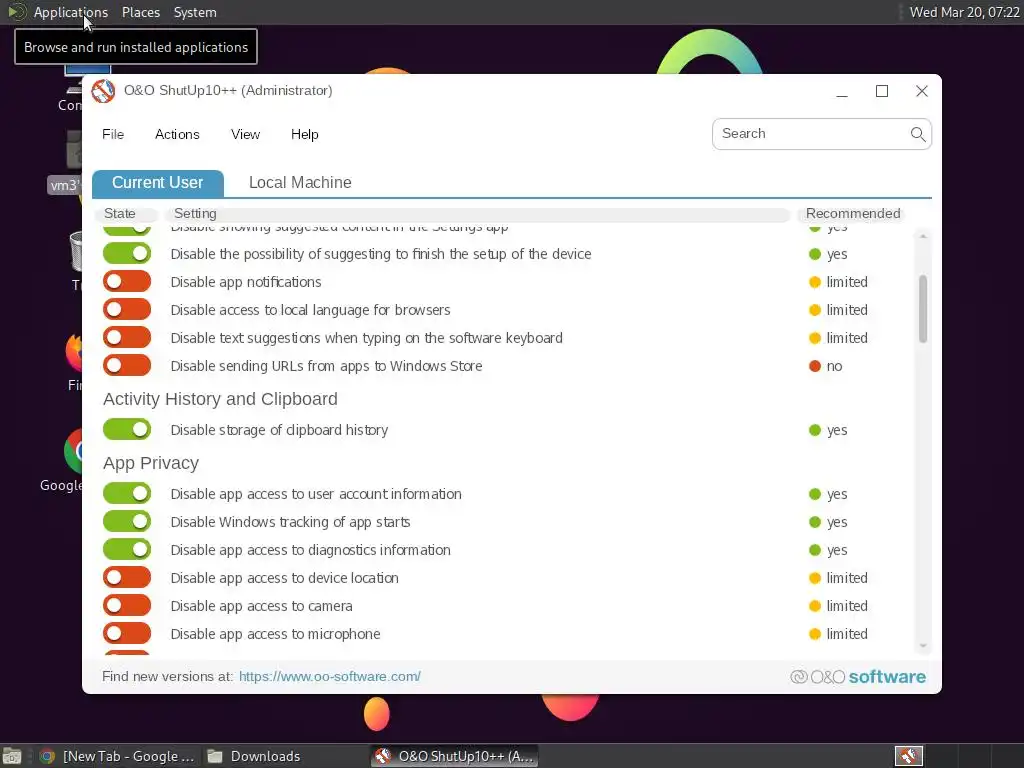This screenshot has height=768, width=1024.
Task: Switch to the Local Machine tab
Action: [x=300, y=182]
